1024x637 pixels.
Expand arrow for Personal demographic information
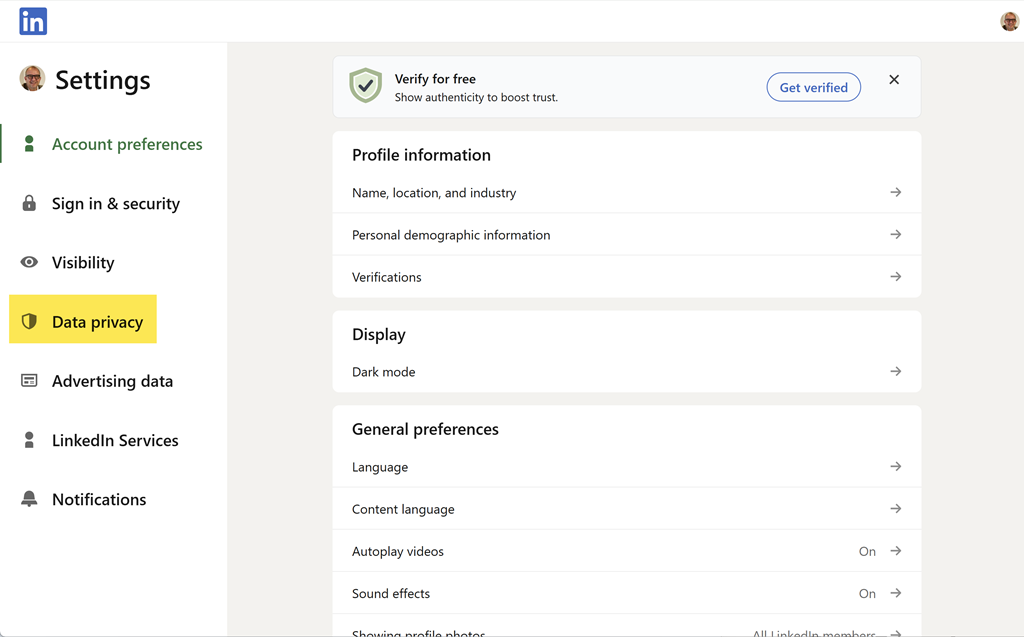point(895,234)
